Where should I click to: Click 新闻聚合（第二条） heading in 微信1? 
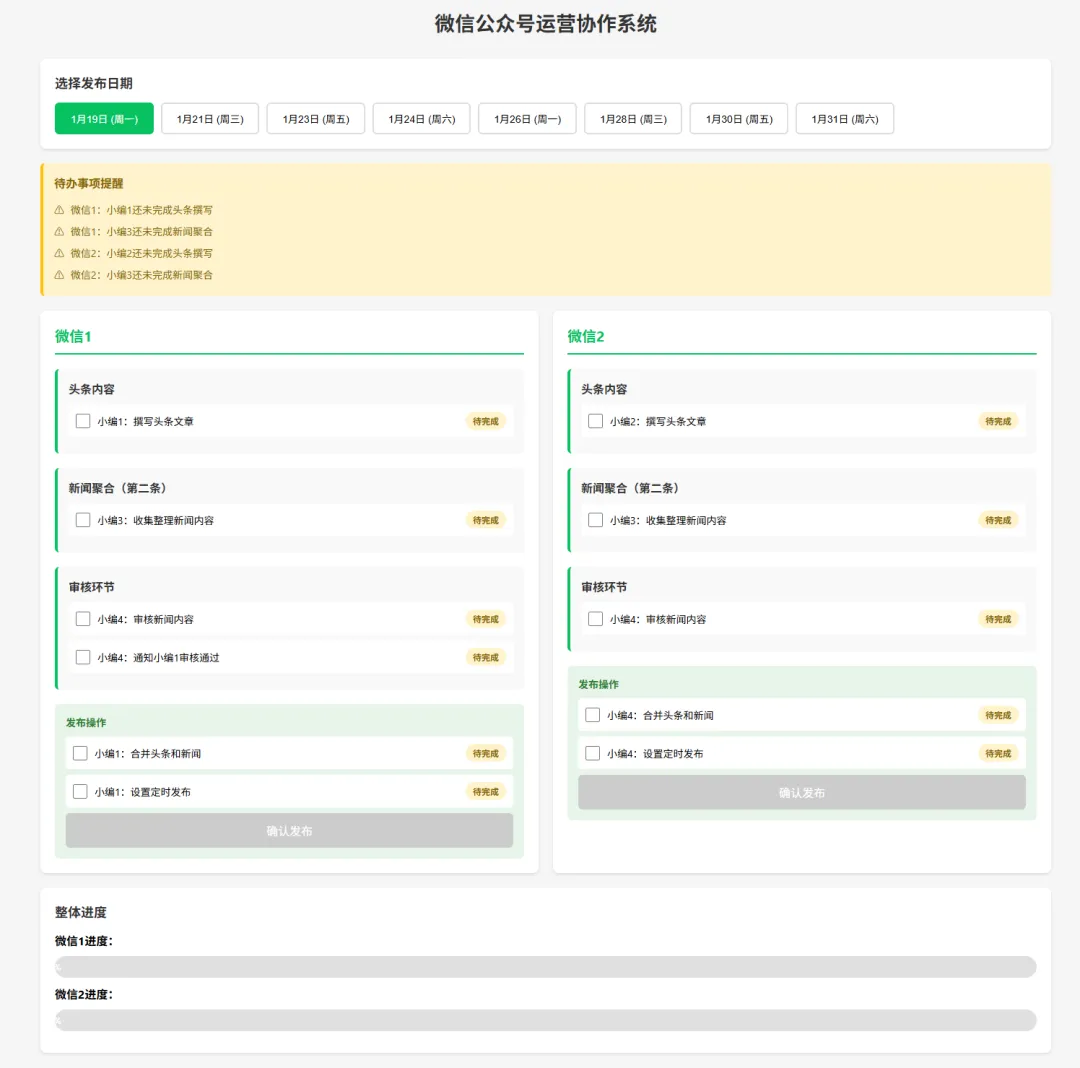click(117, 488)
